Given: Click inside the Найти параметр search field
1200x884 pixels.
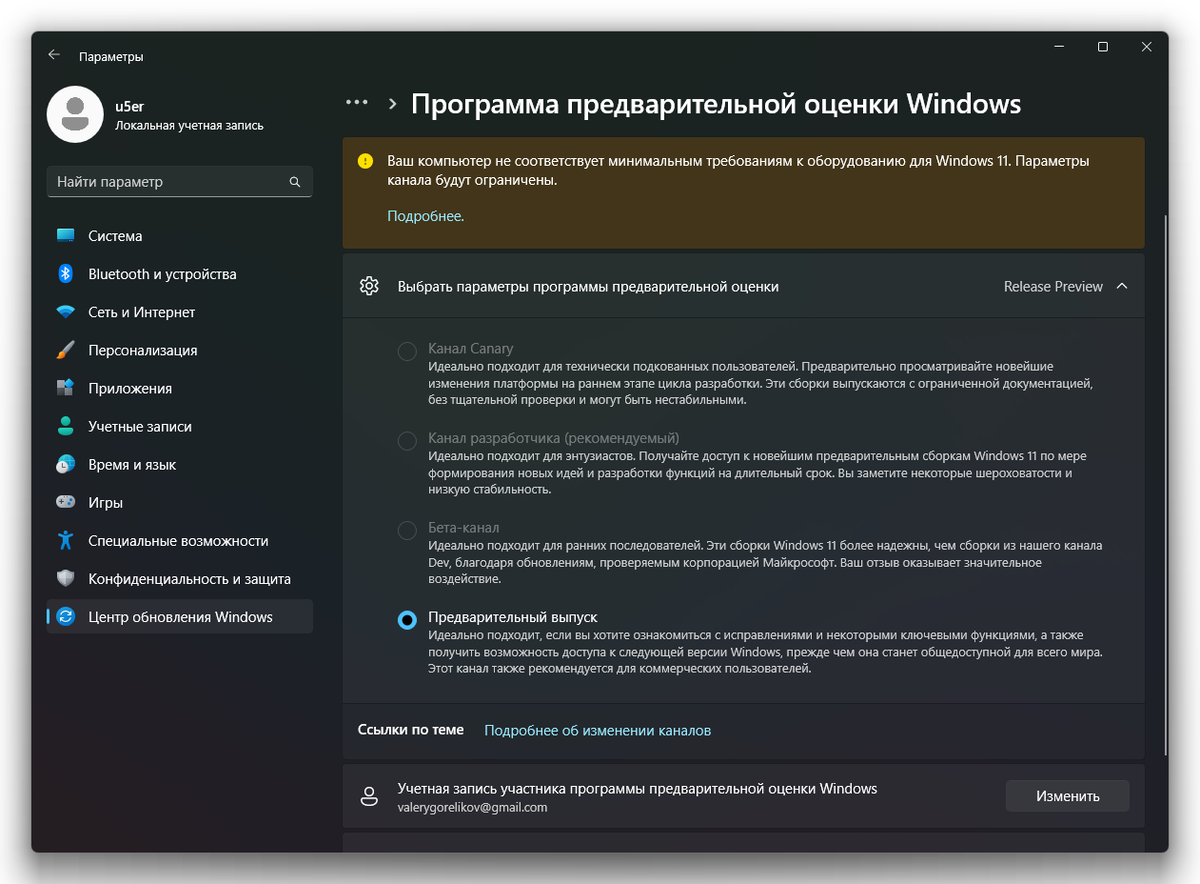Looking at the screenshot, I should (x=180, y=182).
